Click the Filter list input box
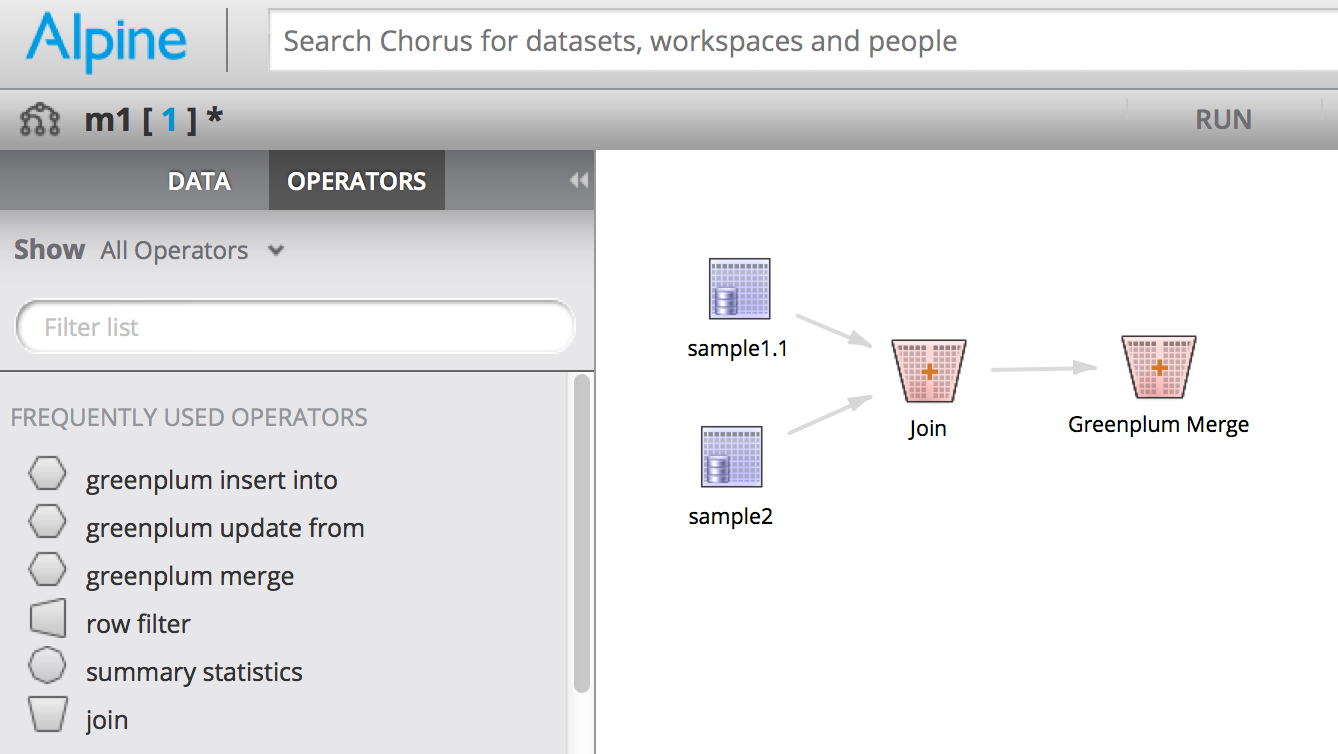The width and height of the screenshot is (1338, 754). 295,326
